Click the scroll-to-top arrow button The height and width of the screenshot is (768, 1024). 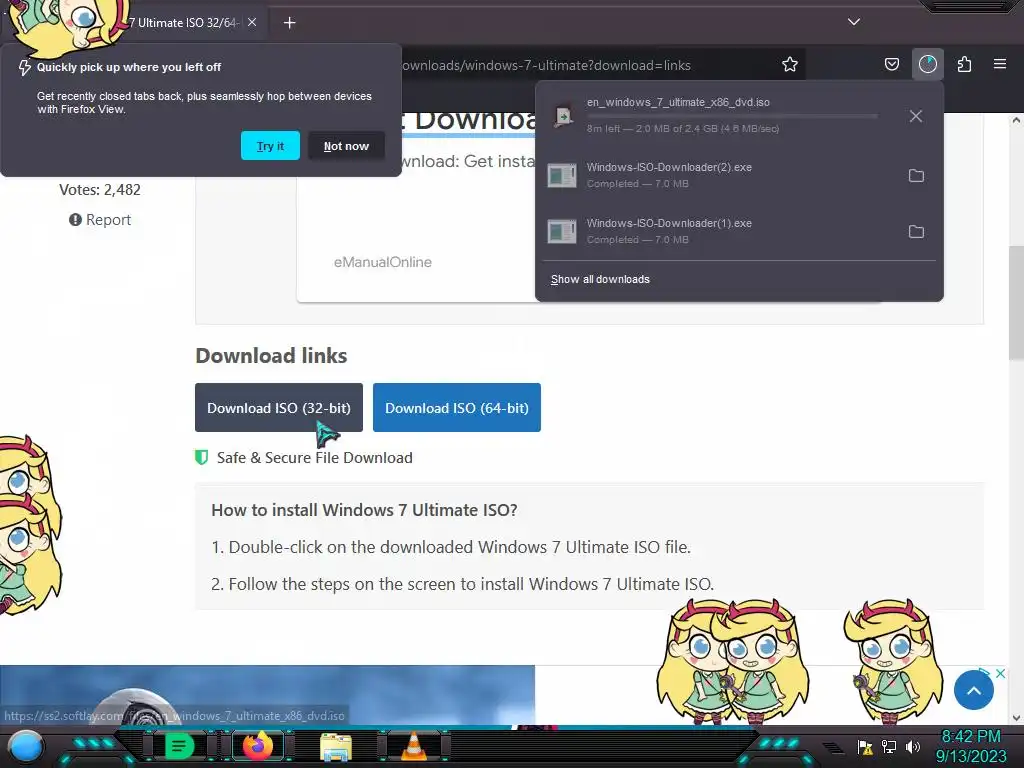[x=974, y=690]
